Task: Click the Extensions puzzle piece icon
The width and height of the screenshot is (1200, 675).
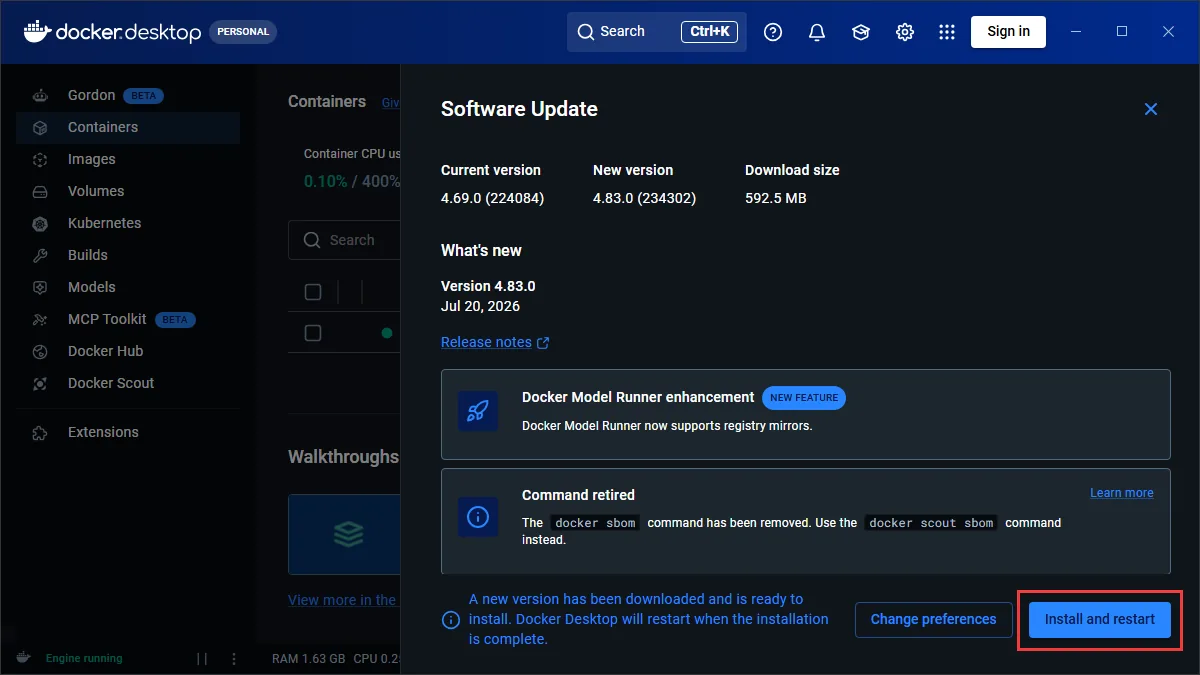Action: tap(40, 433)
